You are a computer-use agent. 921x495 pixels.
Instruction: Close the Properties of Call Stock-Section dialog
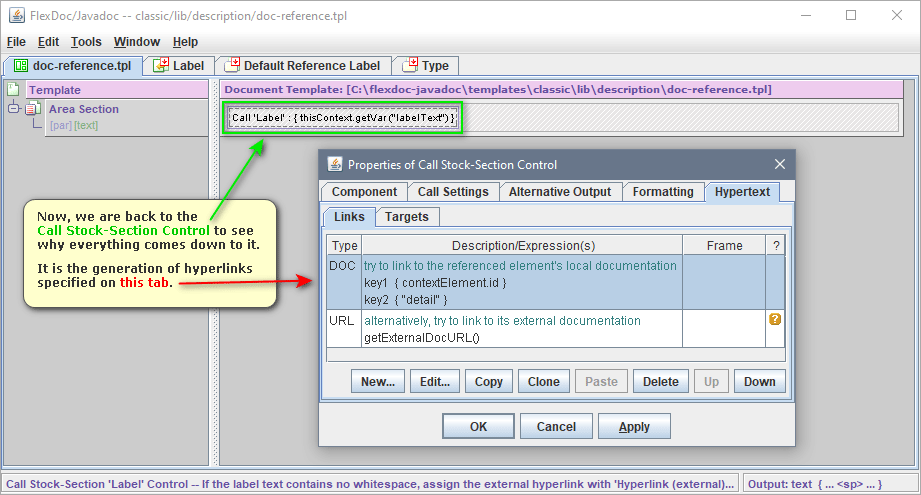(x=780, y=164)
